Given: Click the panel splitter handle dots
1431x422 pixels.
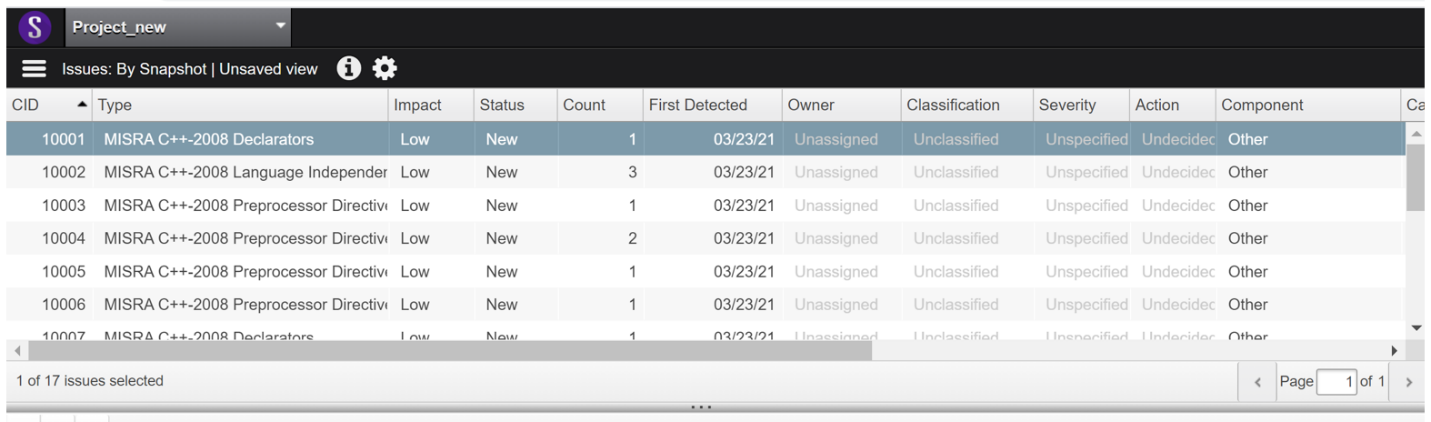Looking at the screenshot, I should [x=701, y=407].
